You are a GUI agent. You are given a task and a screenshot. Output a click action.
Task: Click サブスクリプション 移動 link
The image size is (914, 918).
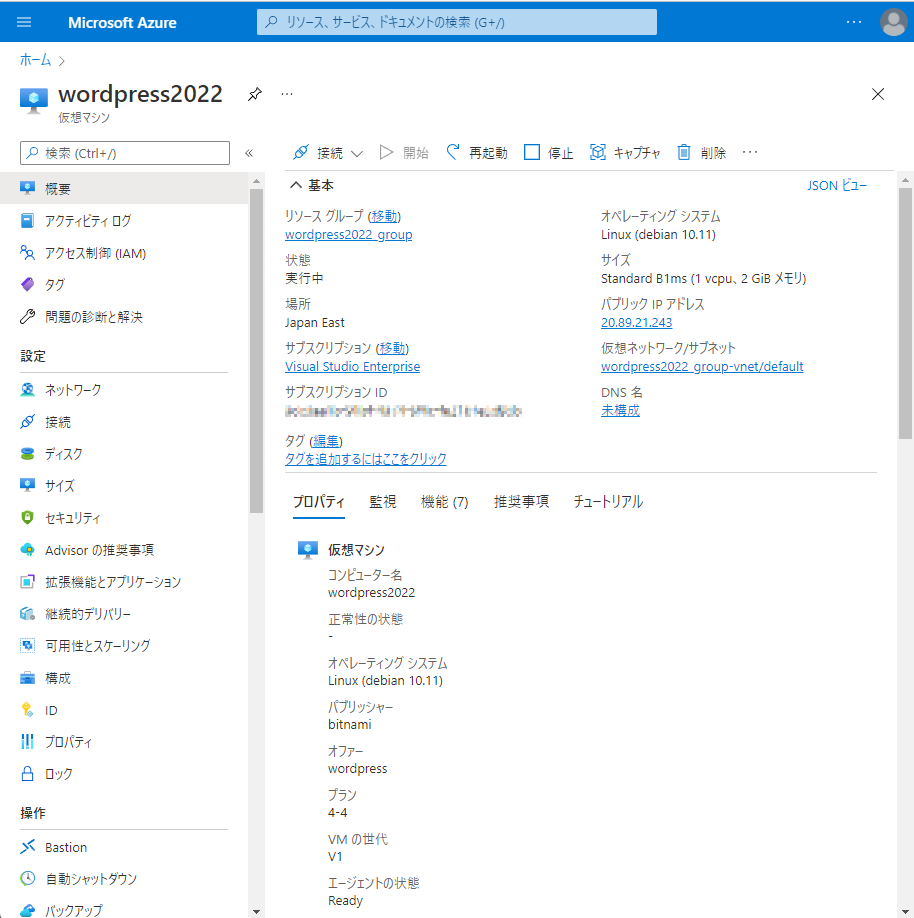pos(392,348)
